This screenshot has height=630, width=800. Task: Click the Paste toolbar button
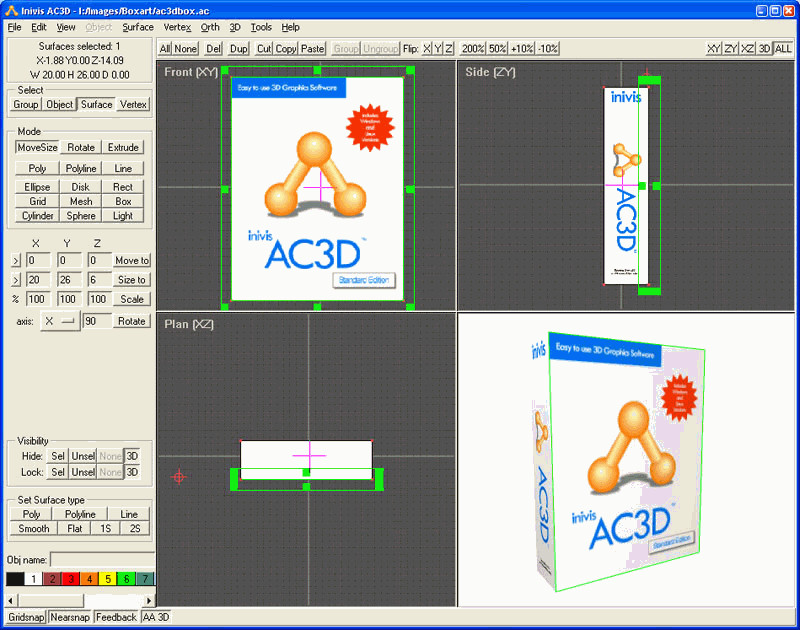pyautogui.click(x=312, y=49)
